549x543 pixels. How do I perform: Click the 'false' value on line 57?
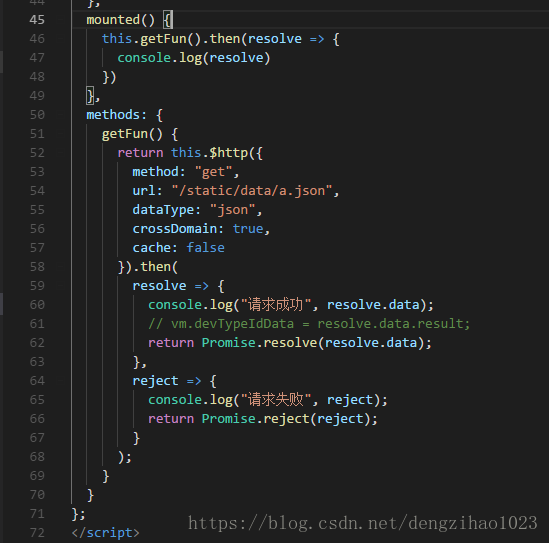click(x=206, y=248)
